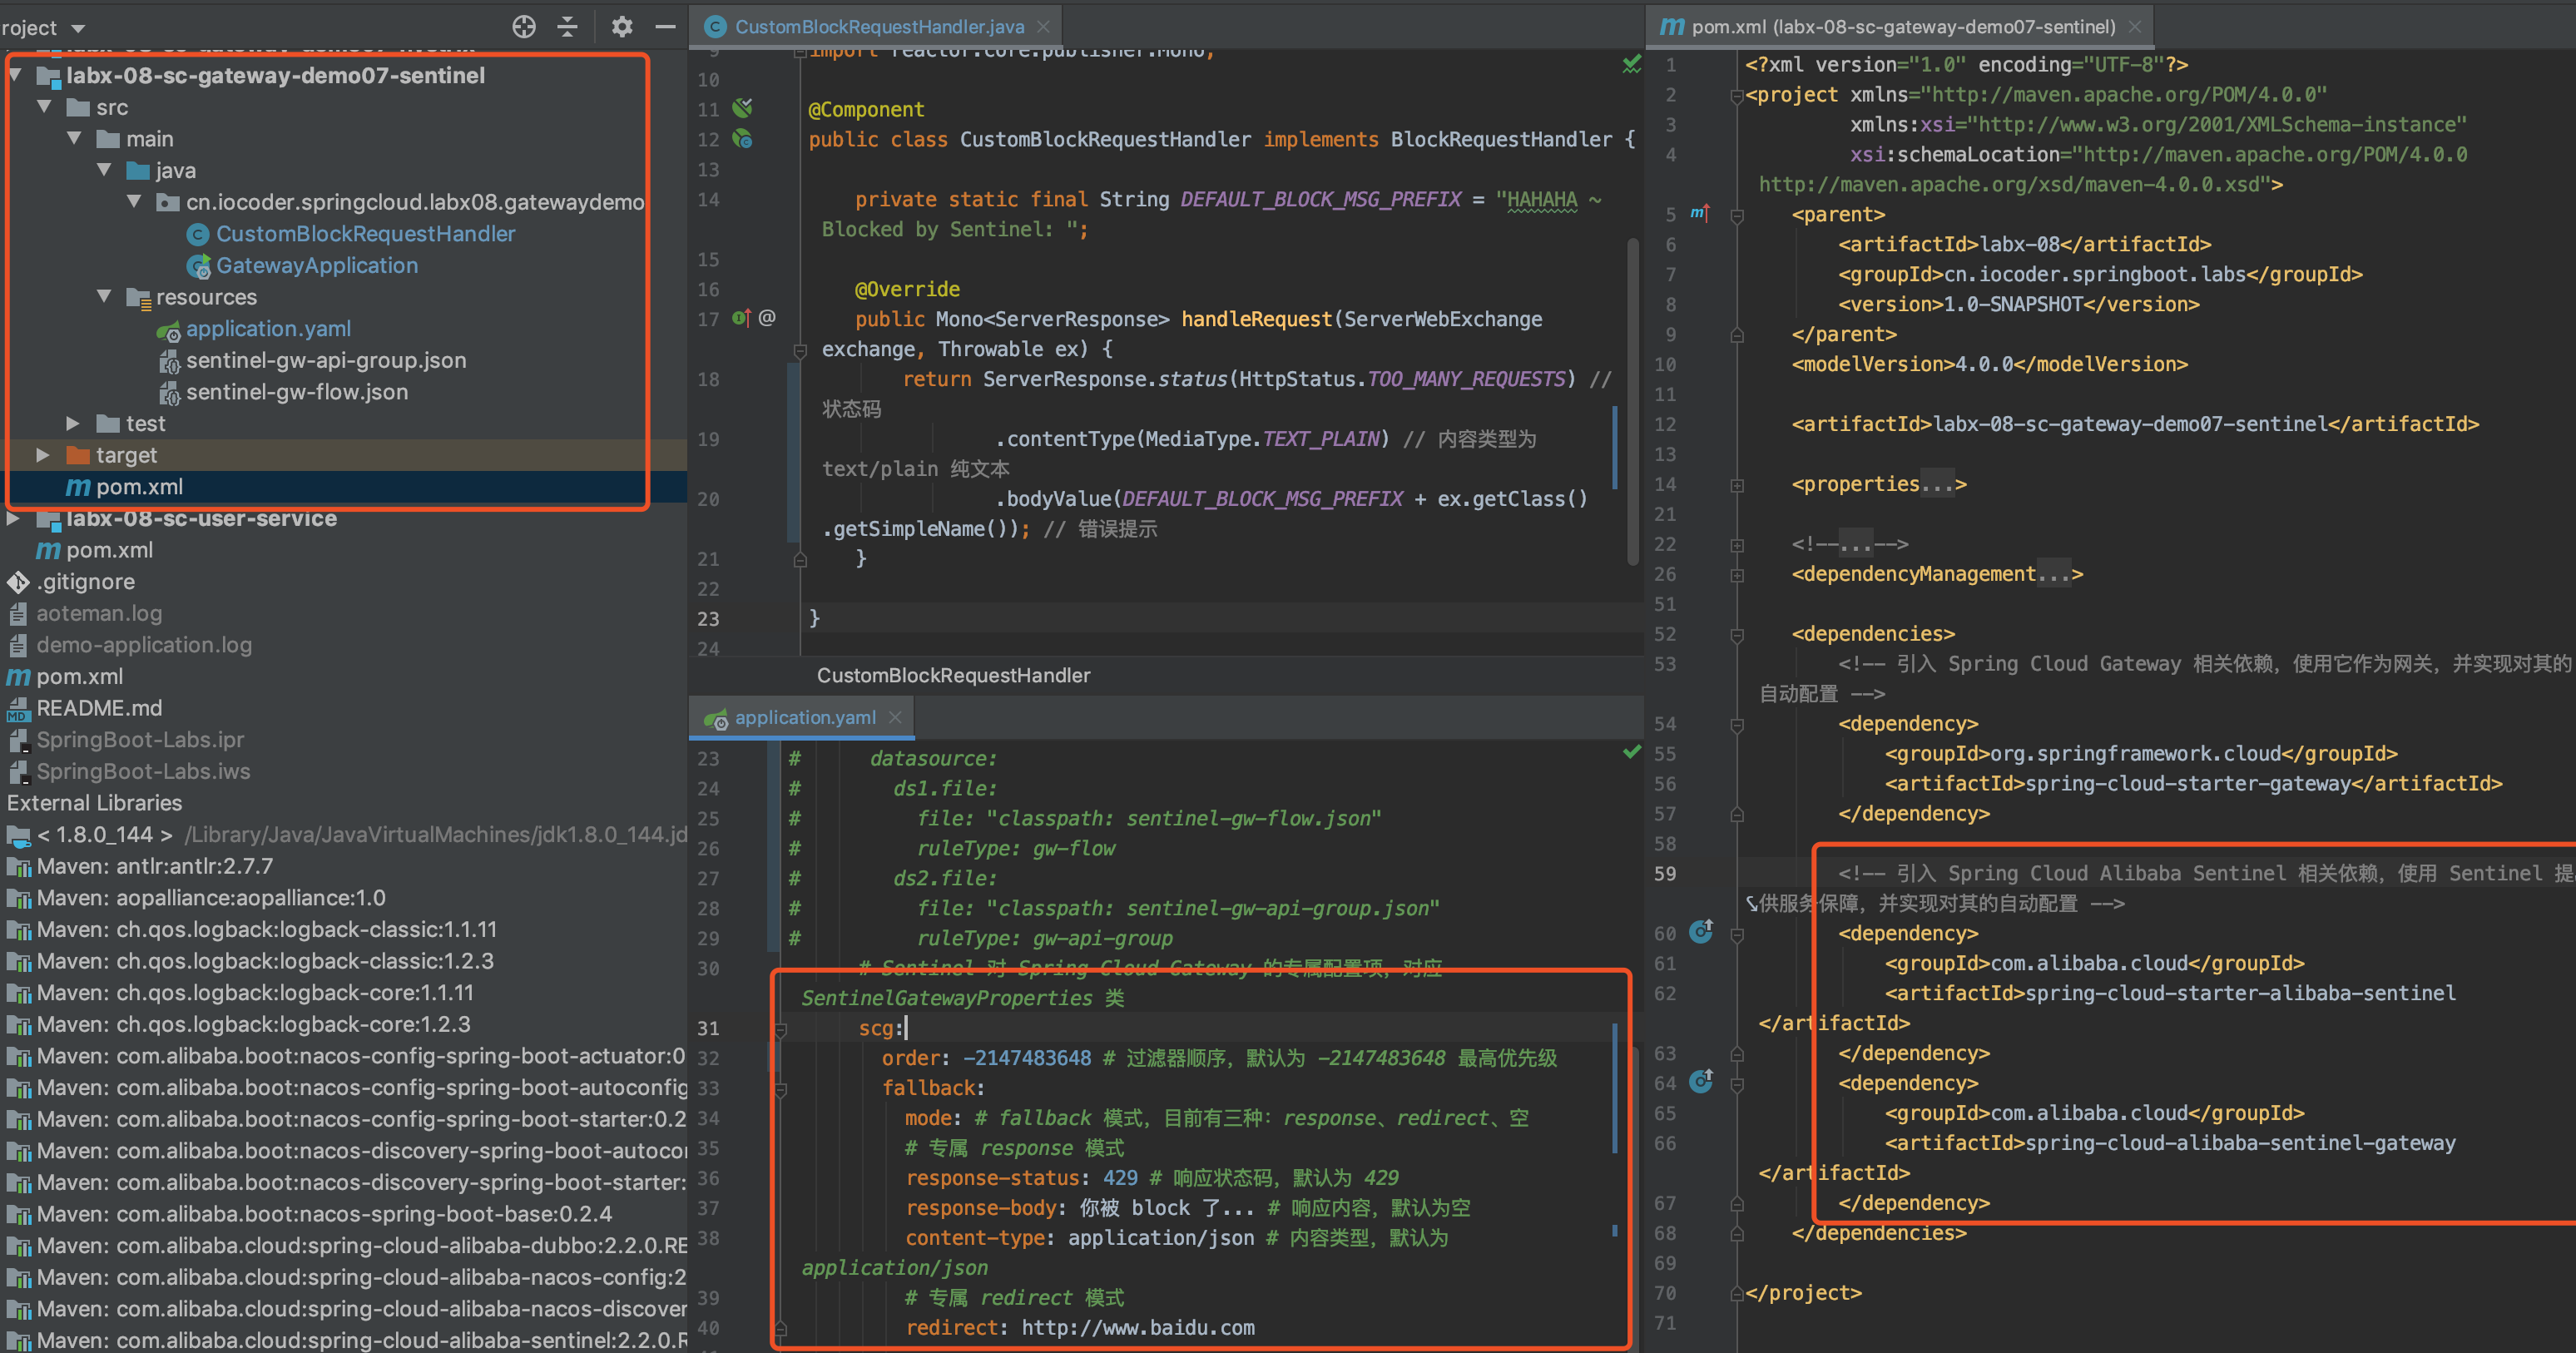Collapse the resources folder

[x=104, y=297]
